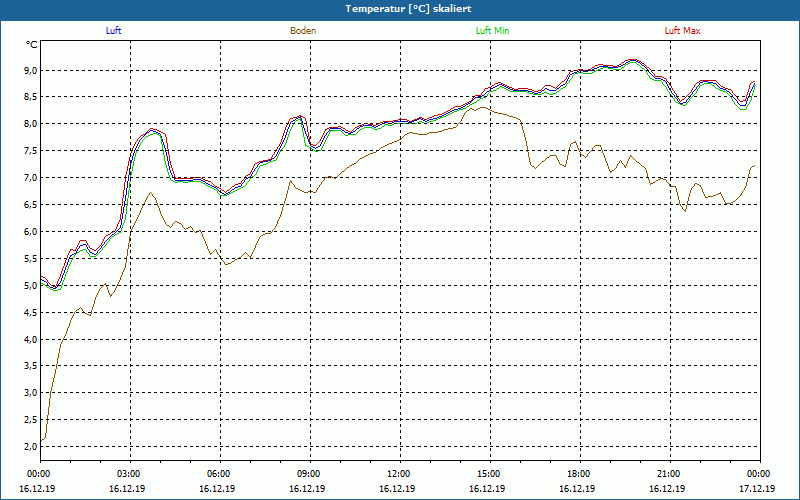Click the 21:00 time axis label

pyautogui.click(x=667, y=474)
